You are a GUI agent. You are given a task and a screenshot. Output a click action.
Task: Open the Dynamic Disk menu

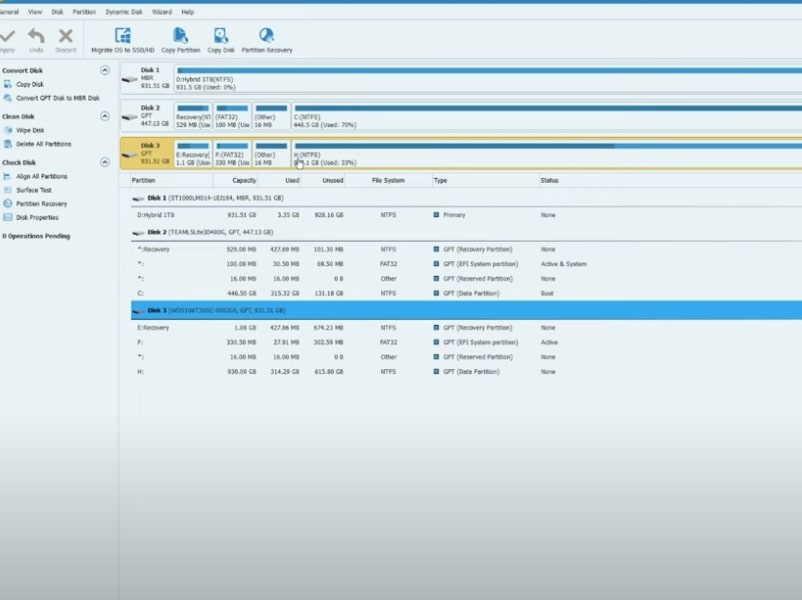(x=123, y=12)
